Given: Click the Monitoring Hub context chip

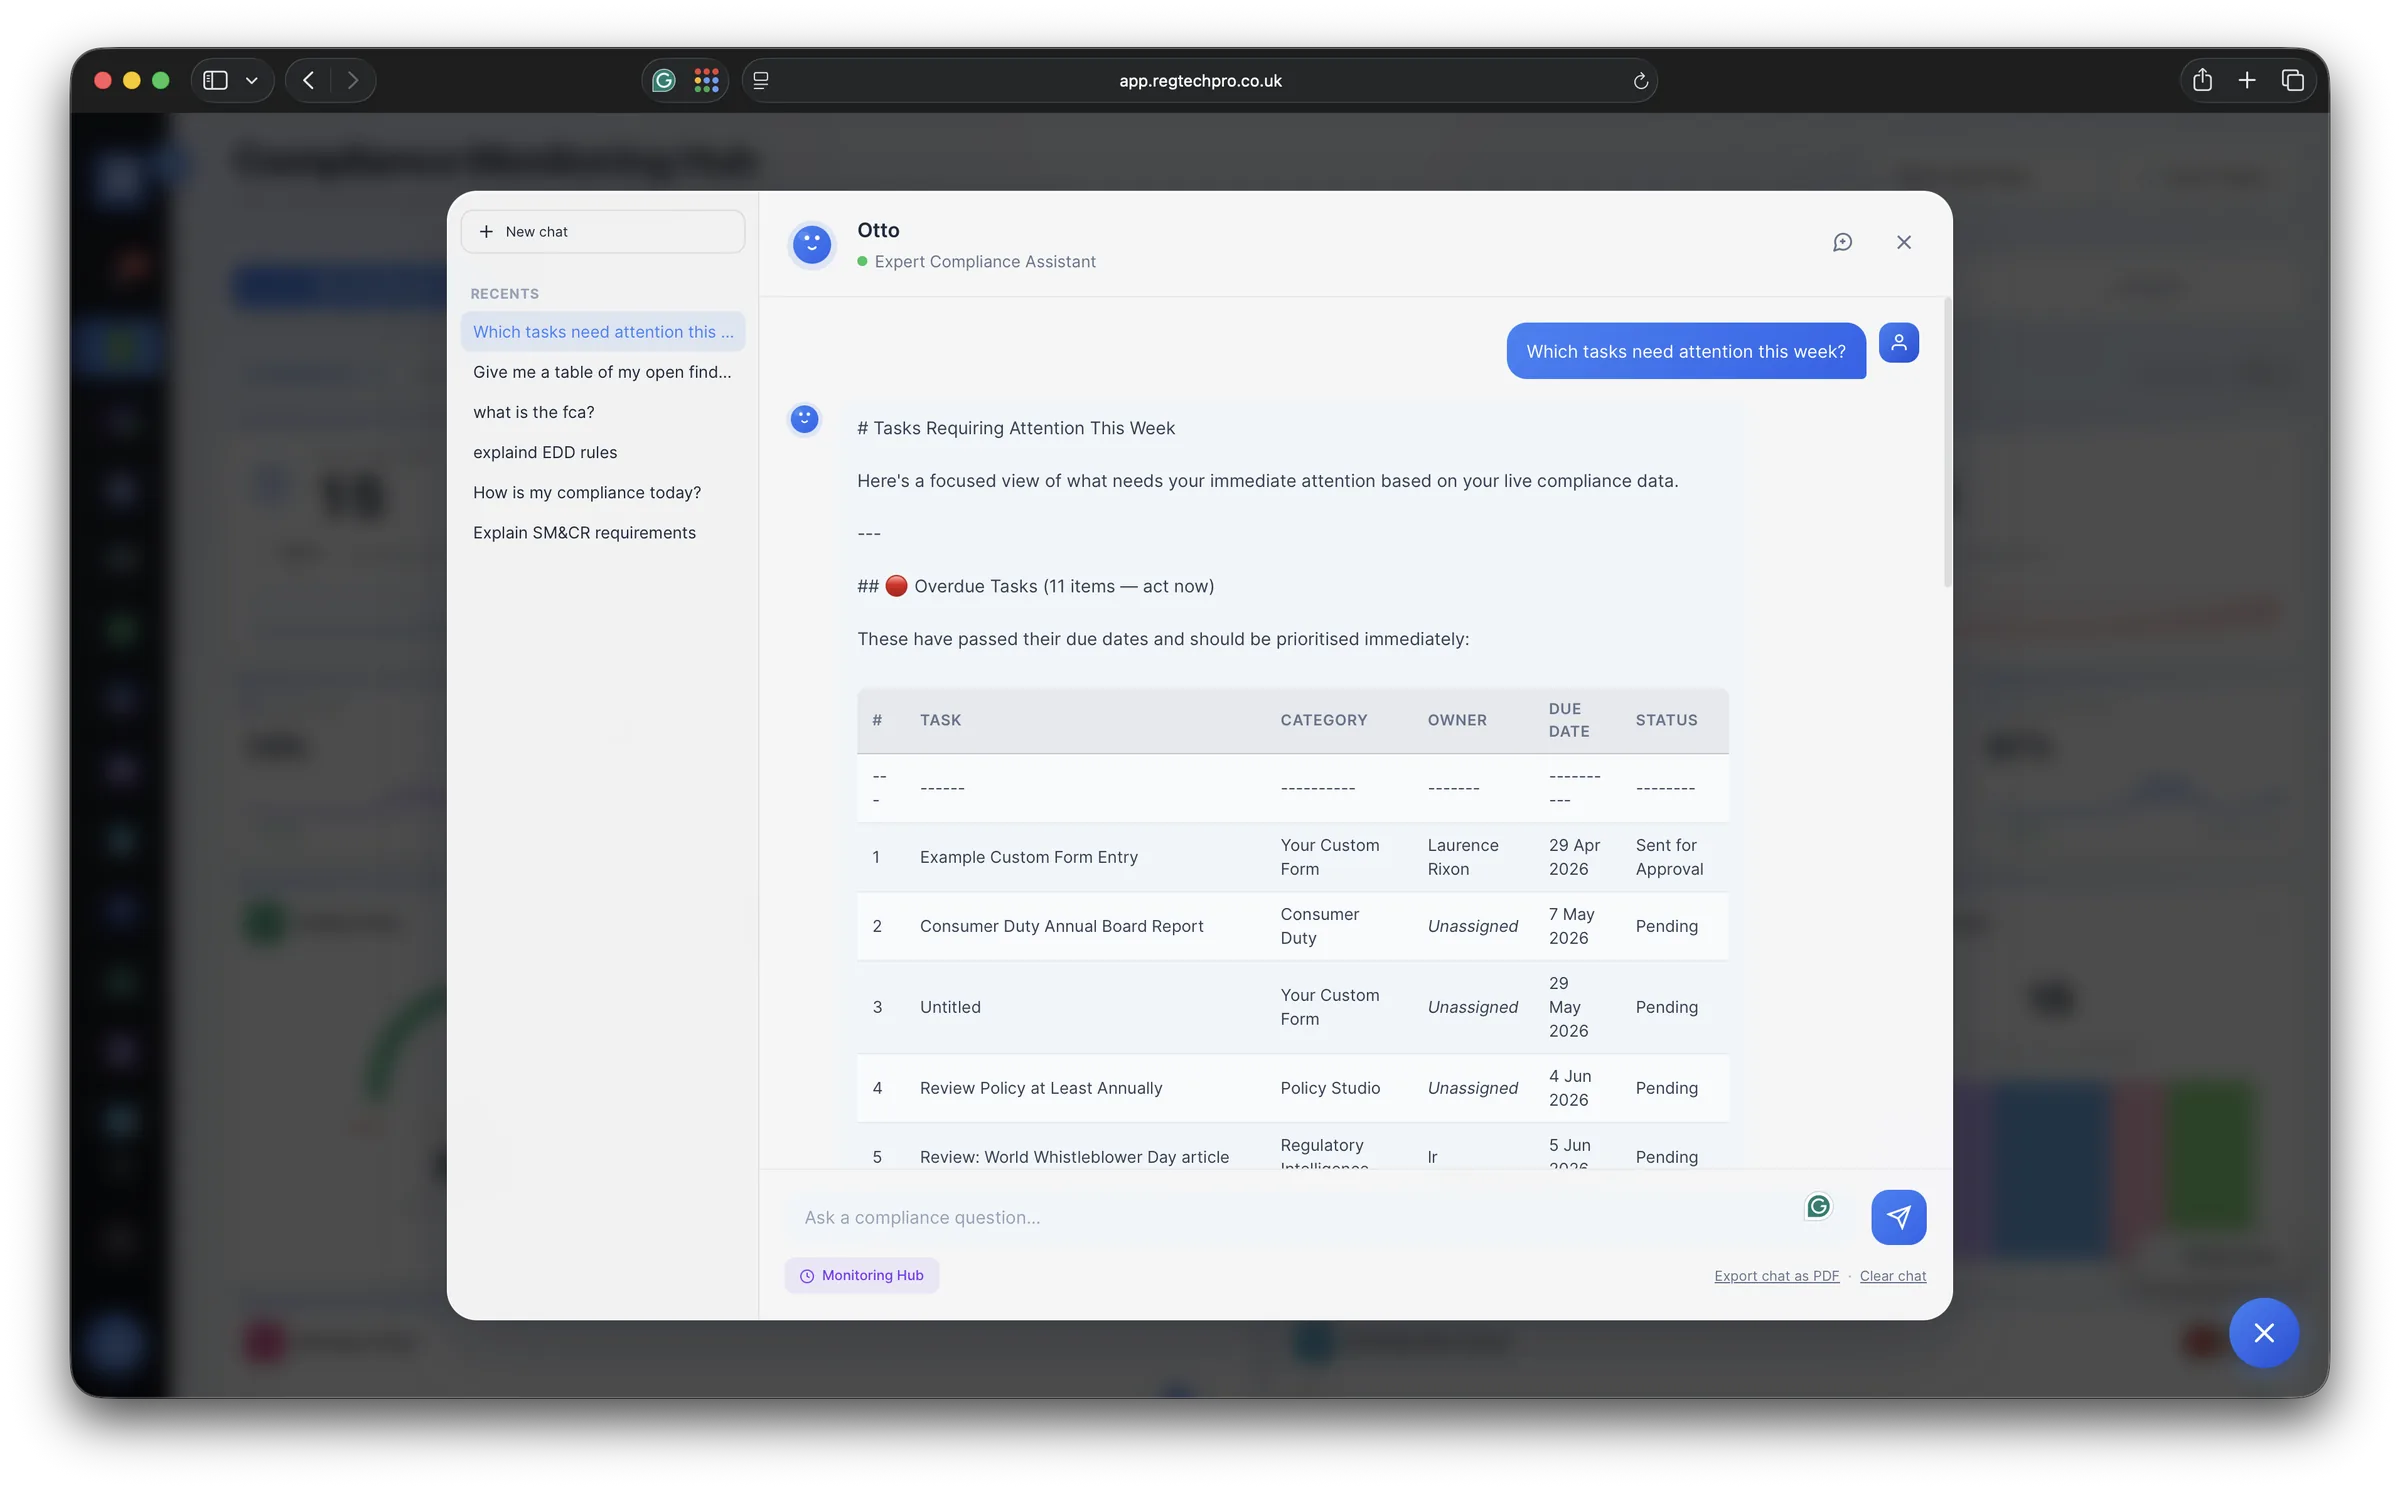Looking at the screenshot, I should [x=861, y=1275].
